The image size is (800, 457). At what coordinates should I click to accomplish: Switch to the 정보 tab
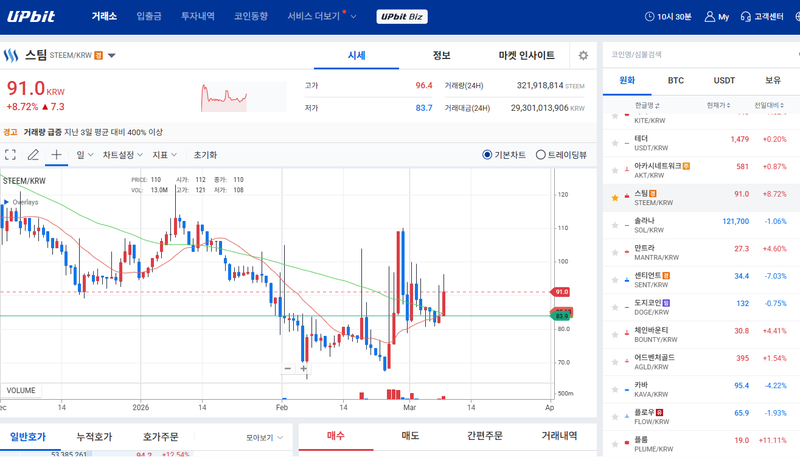[441, 55]
